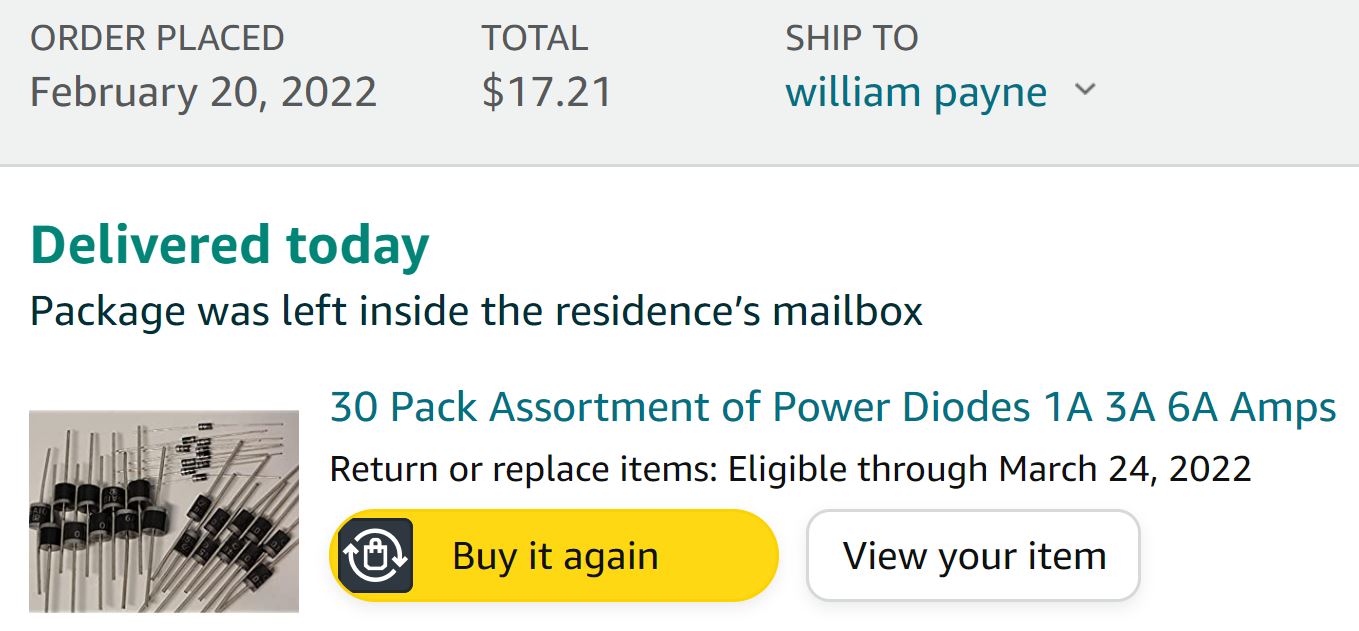Expand the Ship To chevron arrow
1359x631 pixels.
1085,91
